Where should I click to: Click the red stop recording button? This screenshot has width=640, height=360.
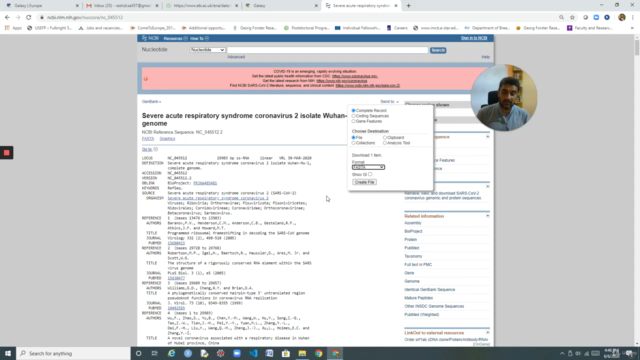pyautogui.click(x=7, y=153)
